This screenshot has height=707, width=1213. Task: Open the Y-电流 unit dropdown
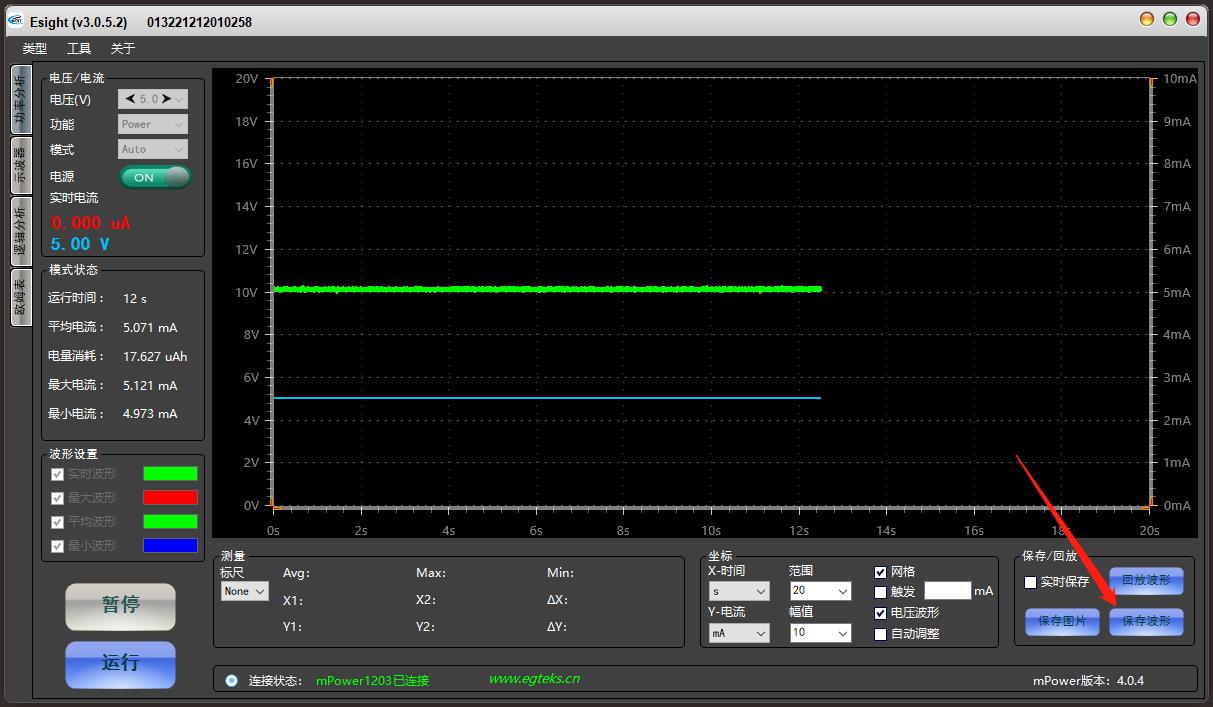pos(739,633)
